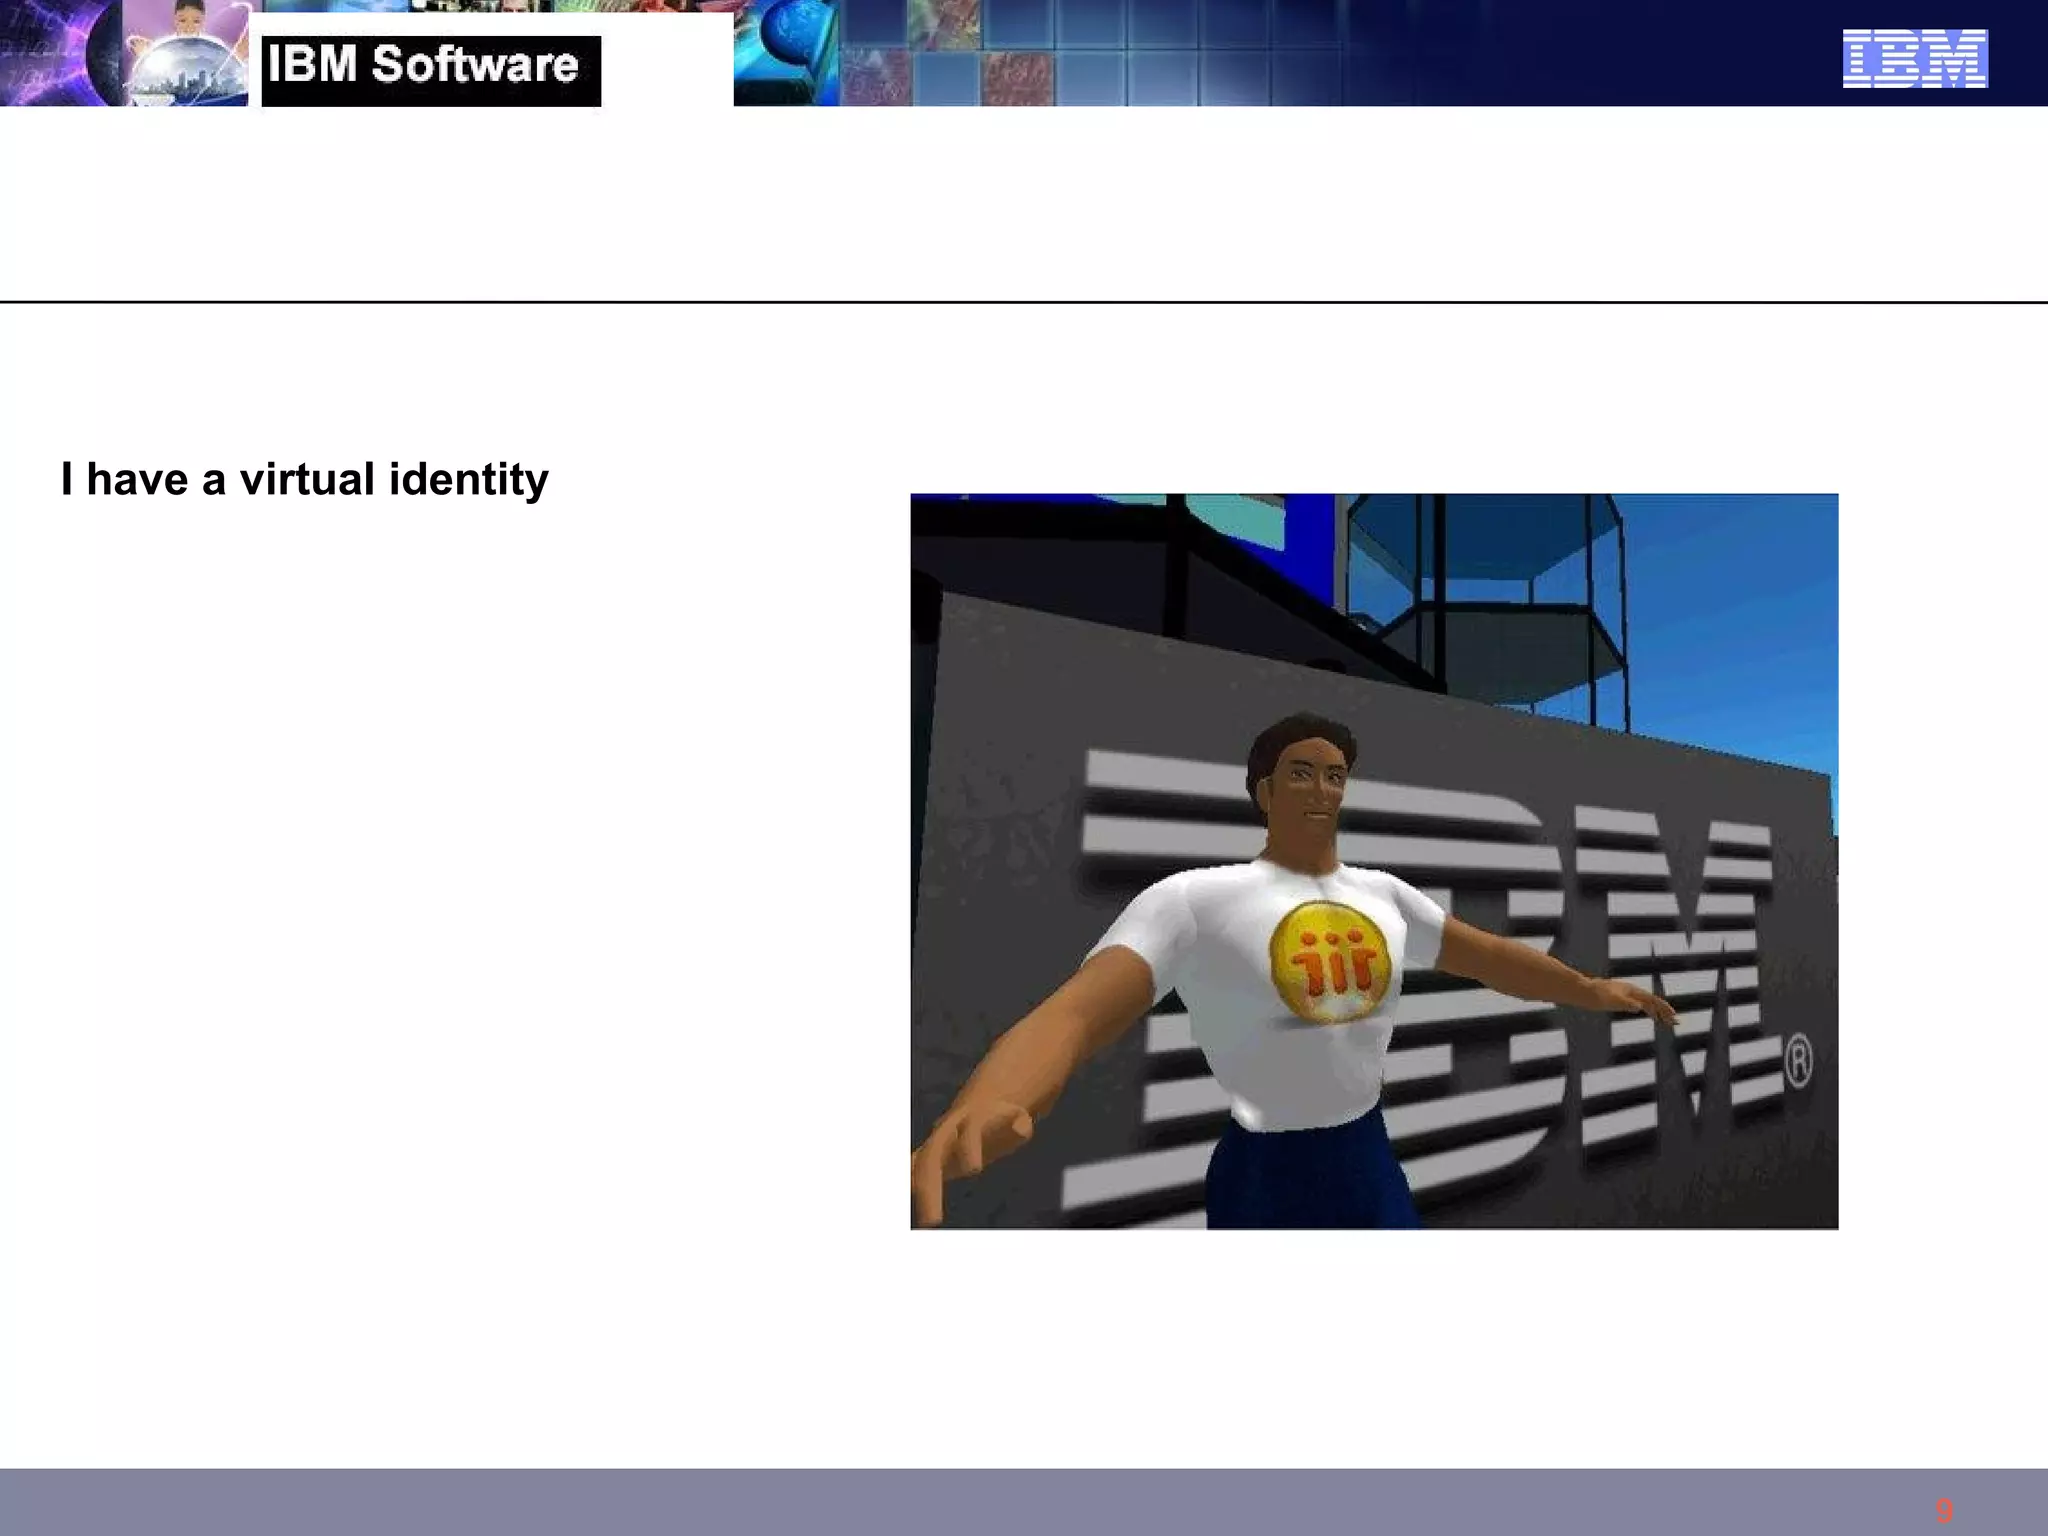Click the Second Life avatar image
This screenshot has width=2048, height=1536.
1374,861
